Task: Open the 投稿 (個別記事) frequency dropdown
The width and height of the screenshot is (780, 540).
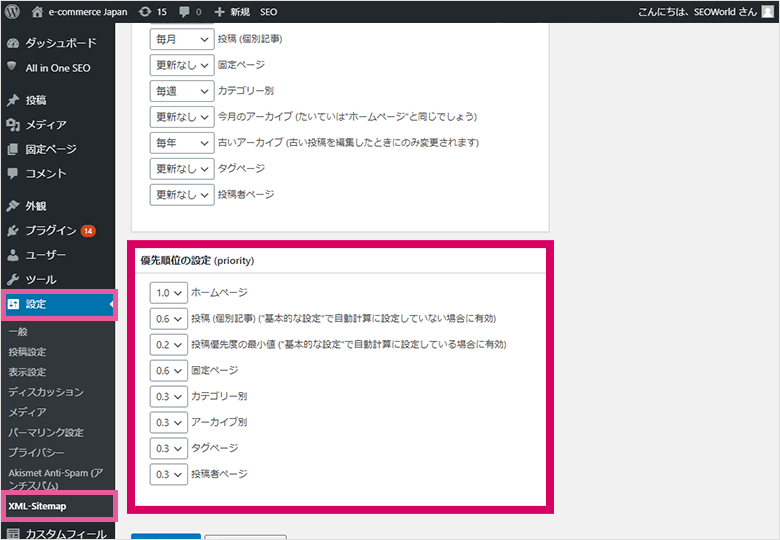Action: tap(182, 39)
